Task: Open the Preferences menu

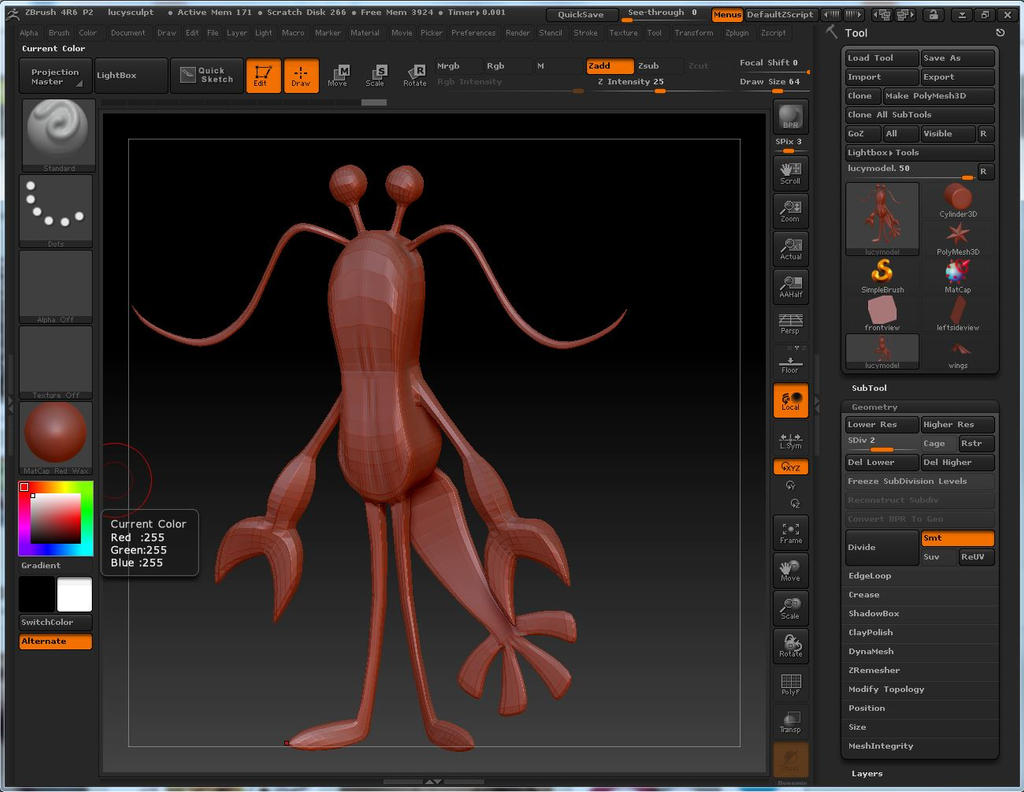Action: [473, 33]
